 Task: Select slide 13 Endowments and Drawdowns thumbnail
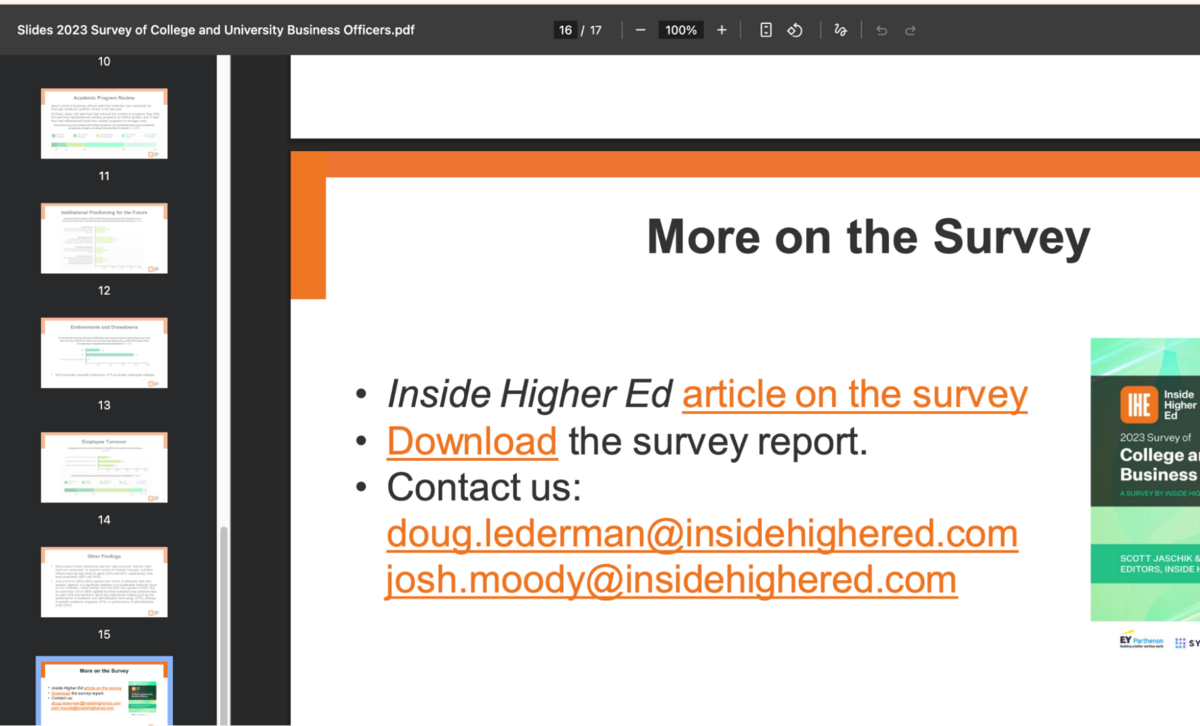(x=104, y=351)
